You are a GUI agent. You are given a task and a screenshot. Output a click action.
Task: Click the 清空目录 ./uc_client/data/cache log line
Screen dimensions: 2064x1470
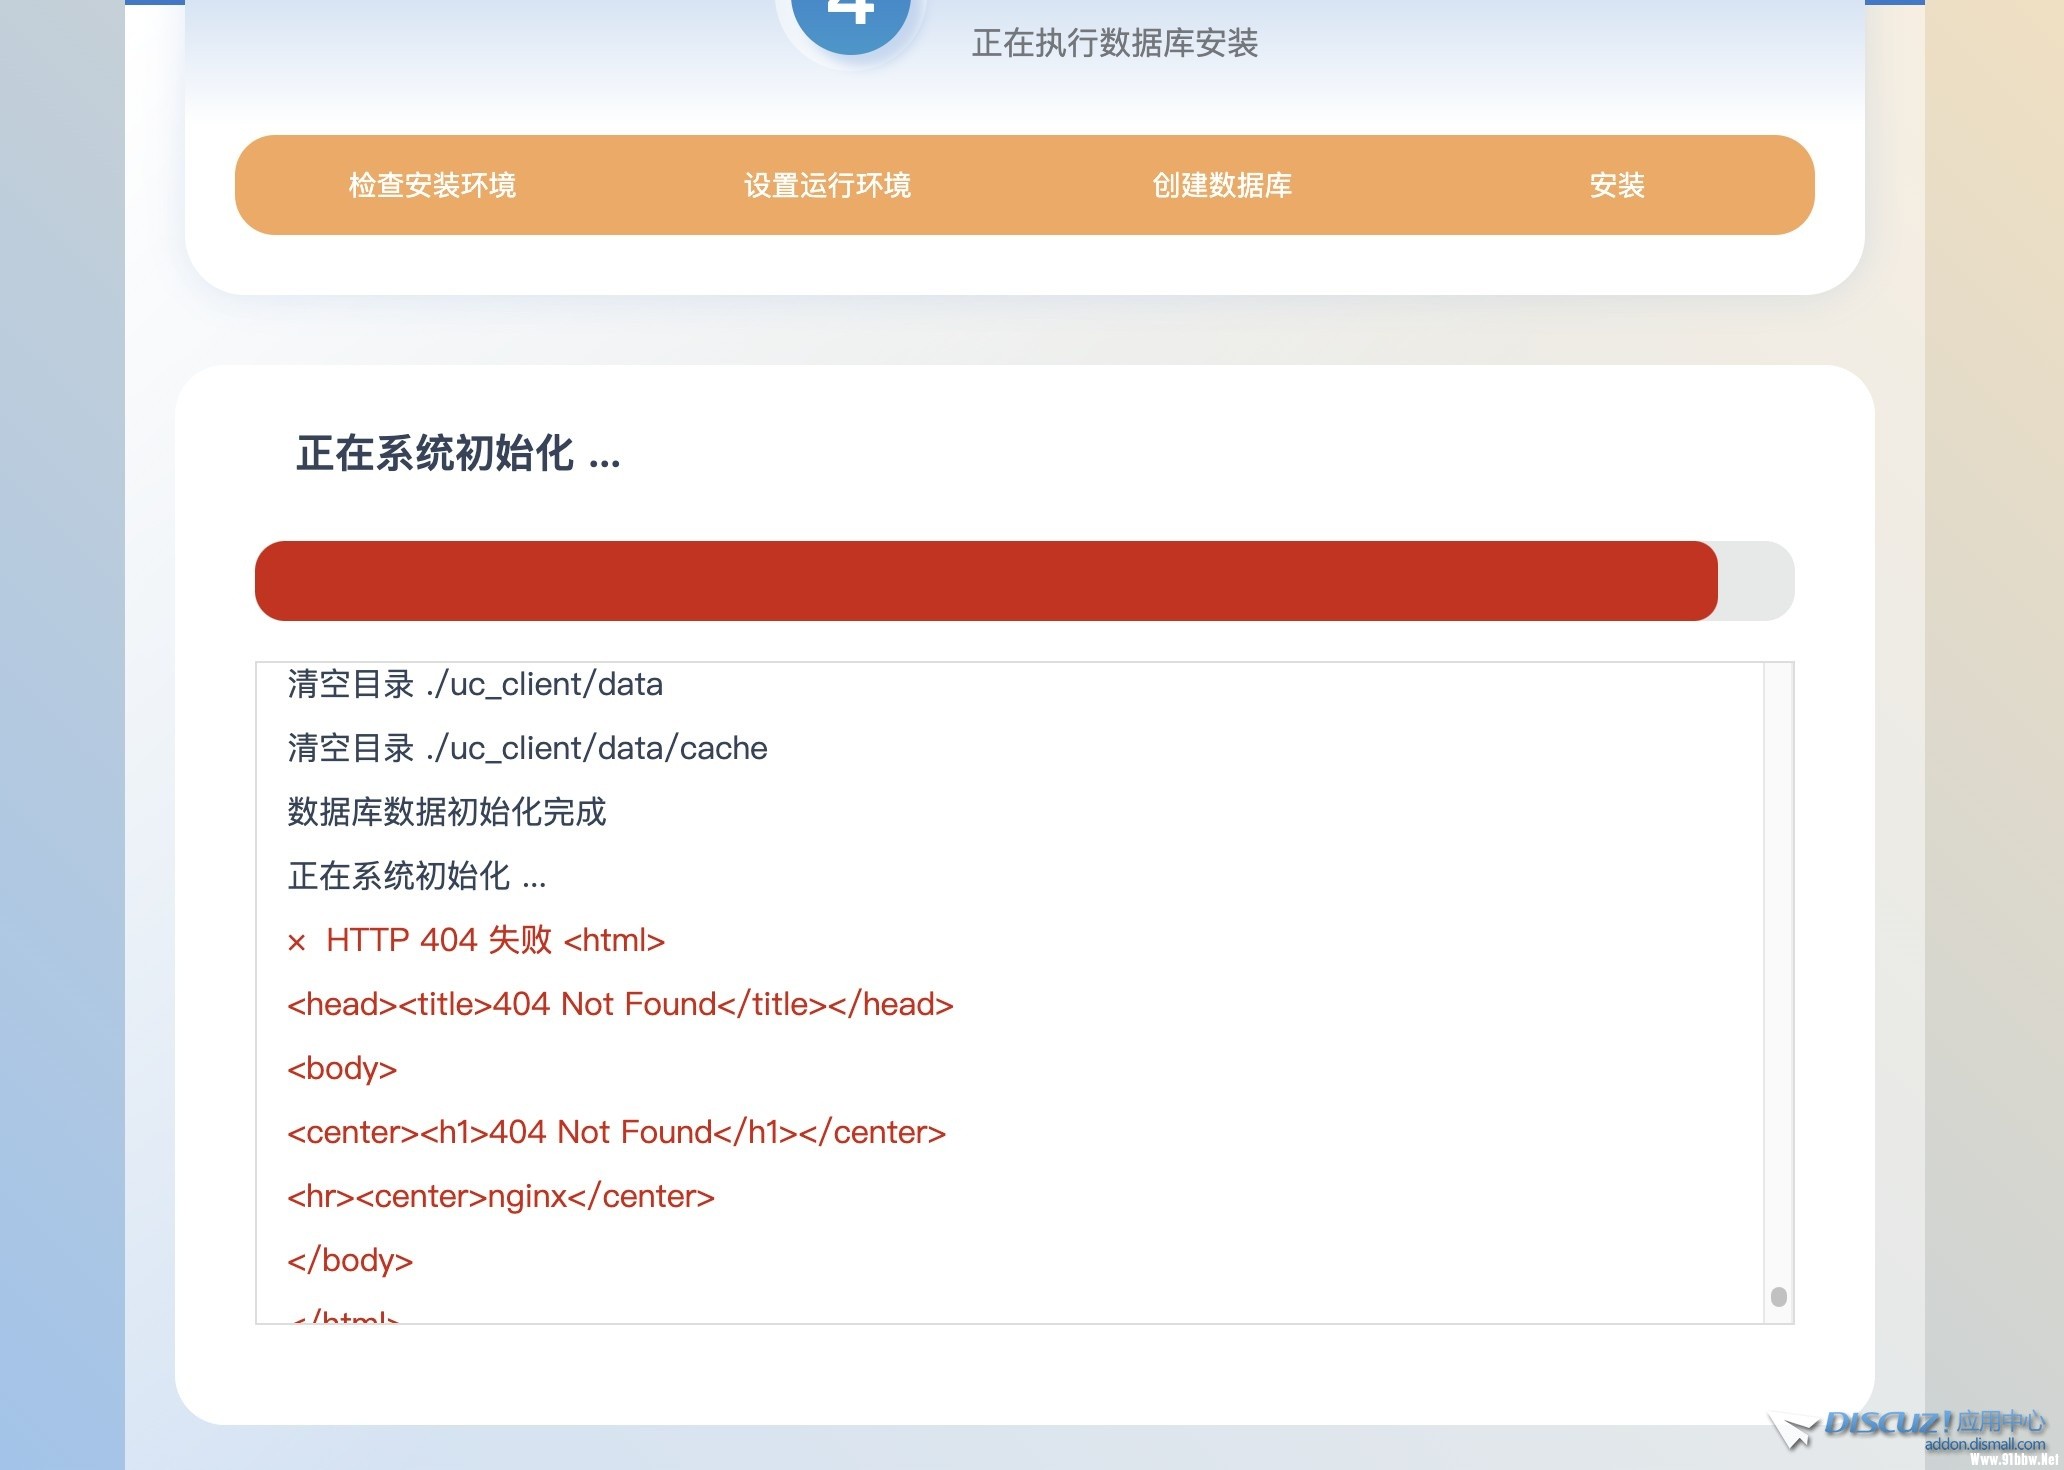527,748
